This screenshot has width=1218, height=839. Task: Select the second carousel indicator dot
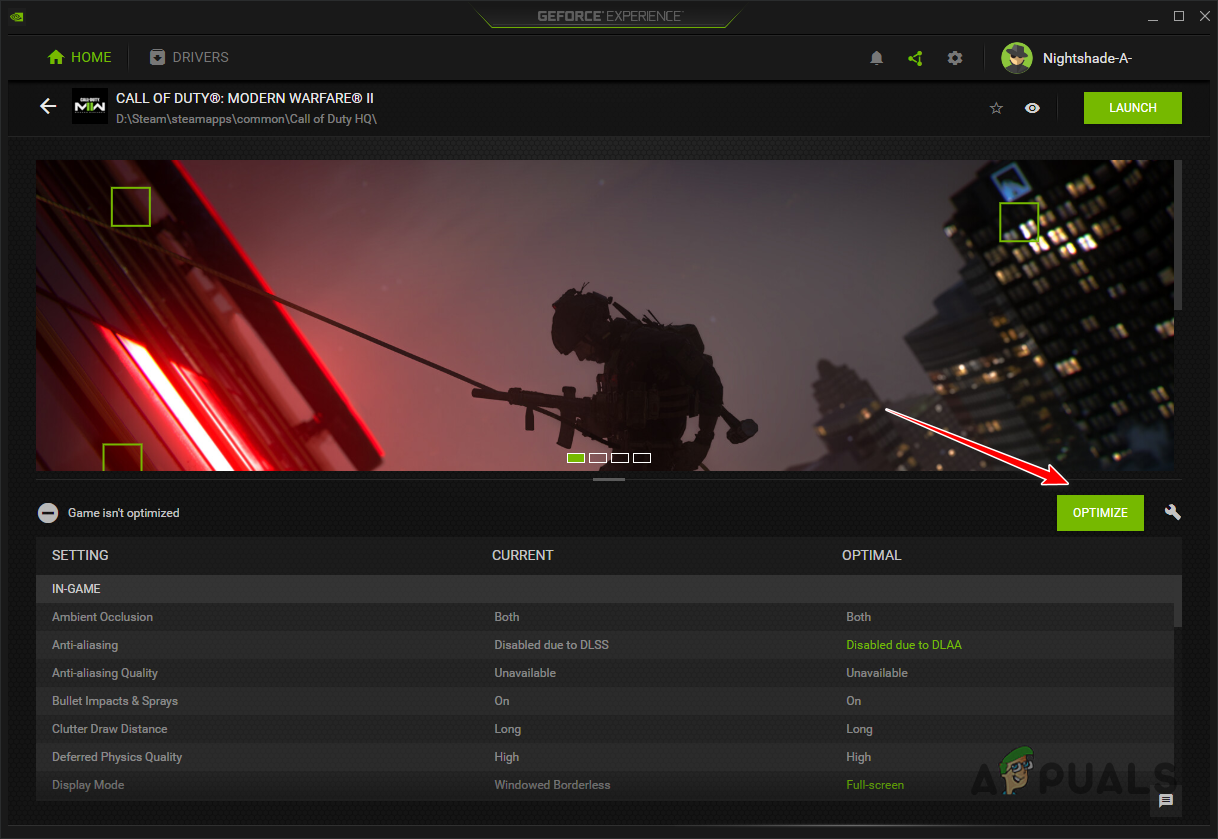[x=598, y=457]
